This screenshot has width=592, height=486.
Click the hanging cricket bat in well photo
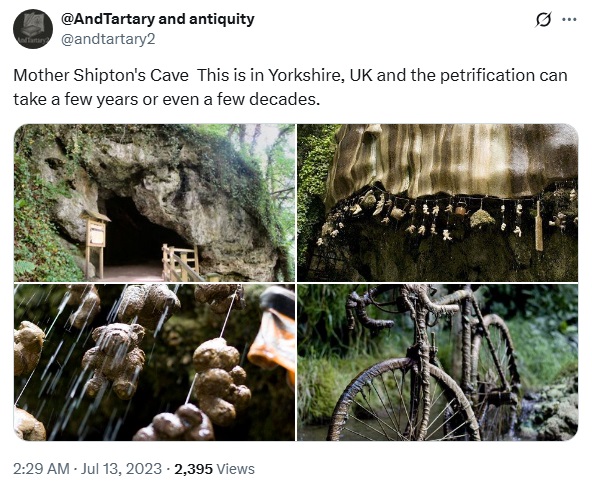tap(539, 226)
